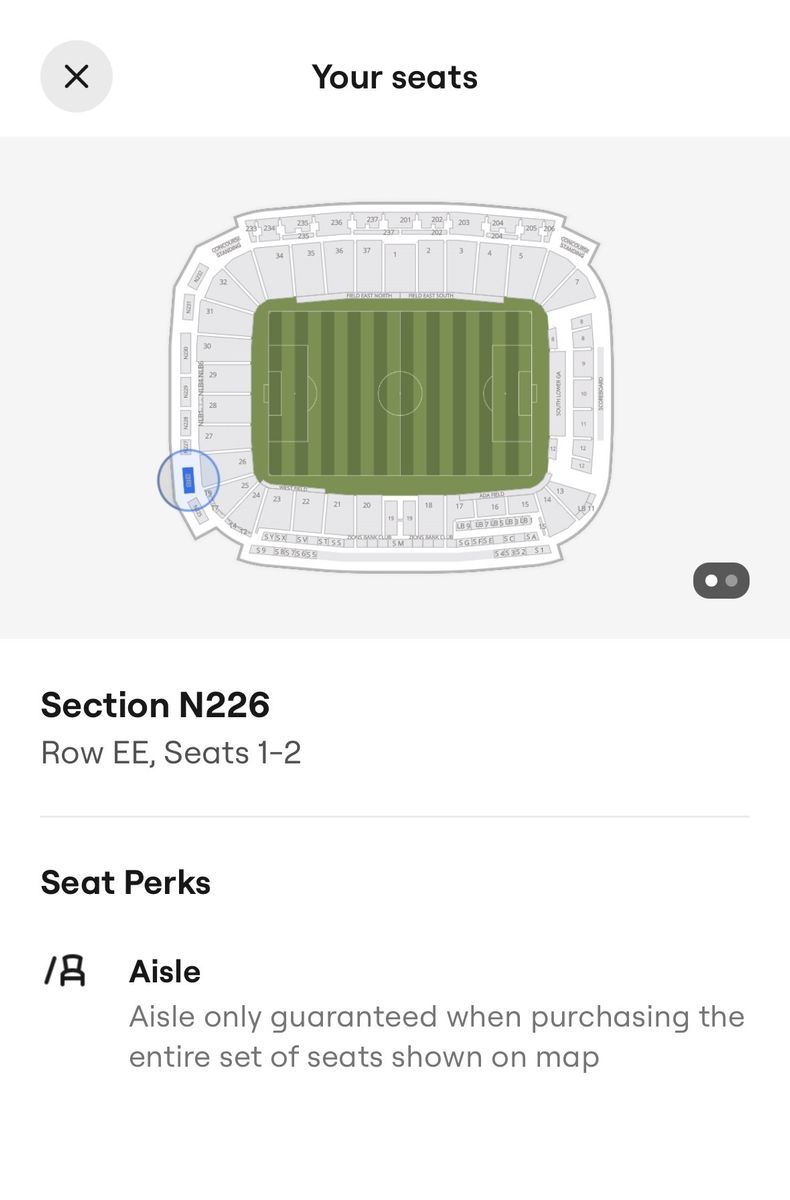Tap the X close icon at top left

click(76, 77)
